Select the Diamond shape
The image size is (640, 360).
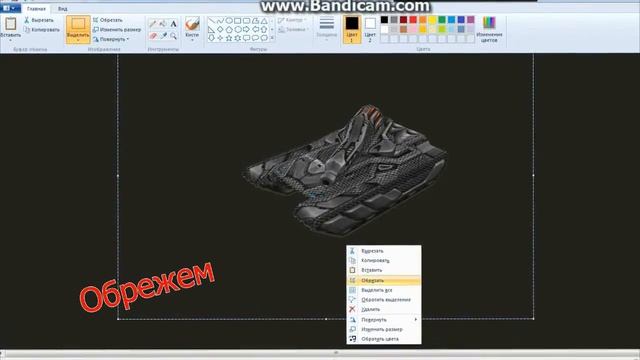220,29
